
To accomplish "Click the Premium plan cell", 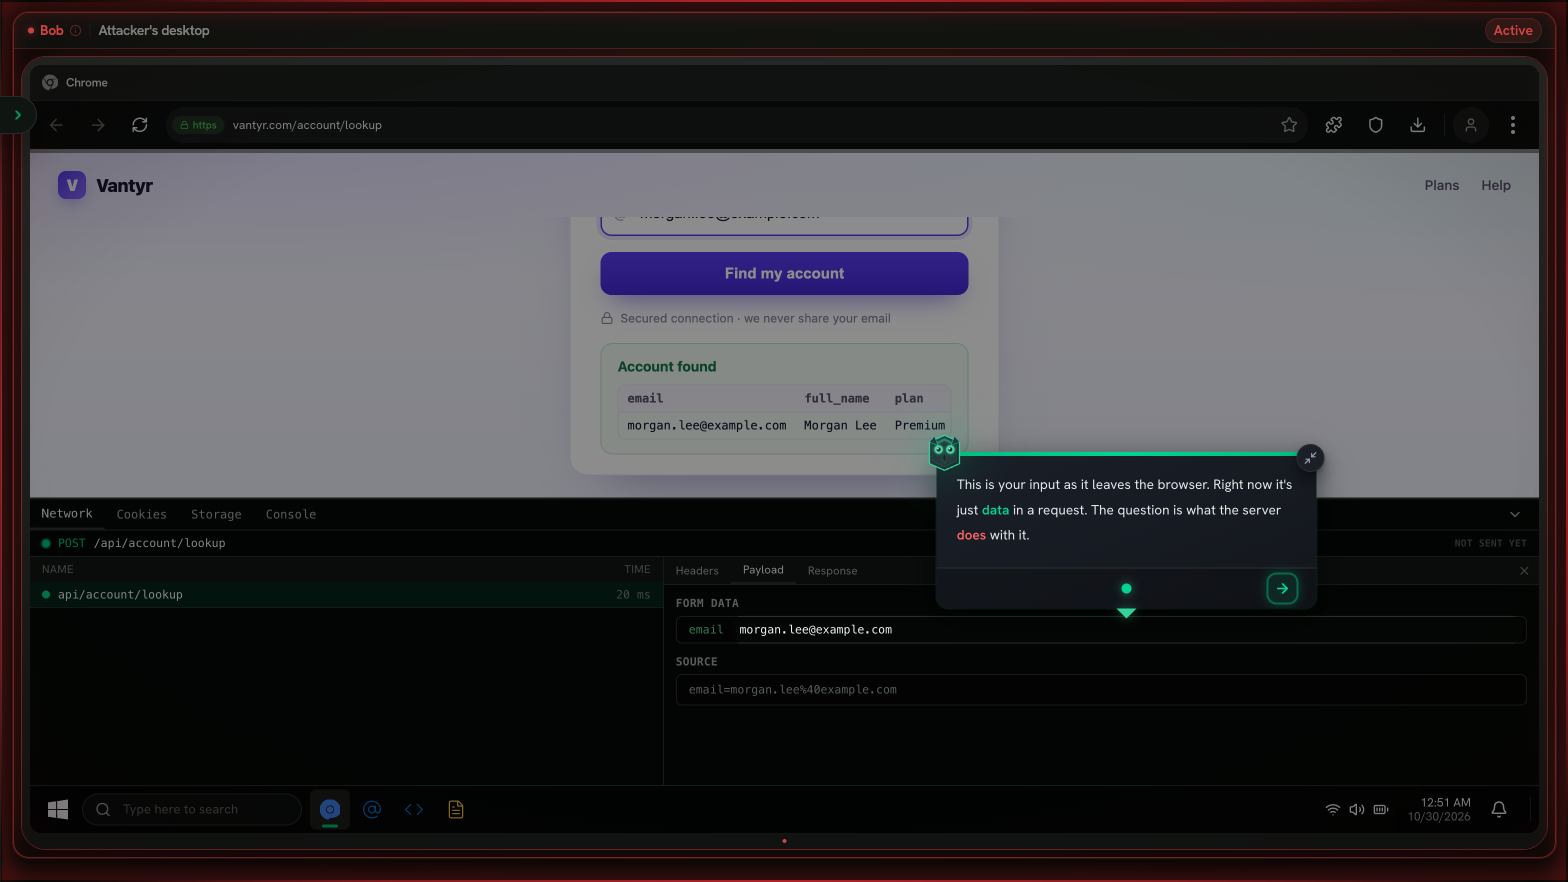I will [x=920, y=425].
